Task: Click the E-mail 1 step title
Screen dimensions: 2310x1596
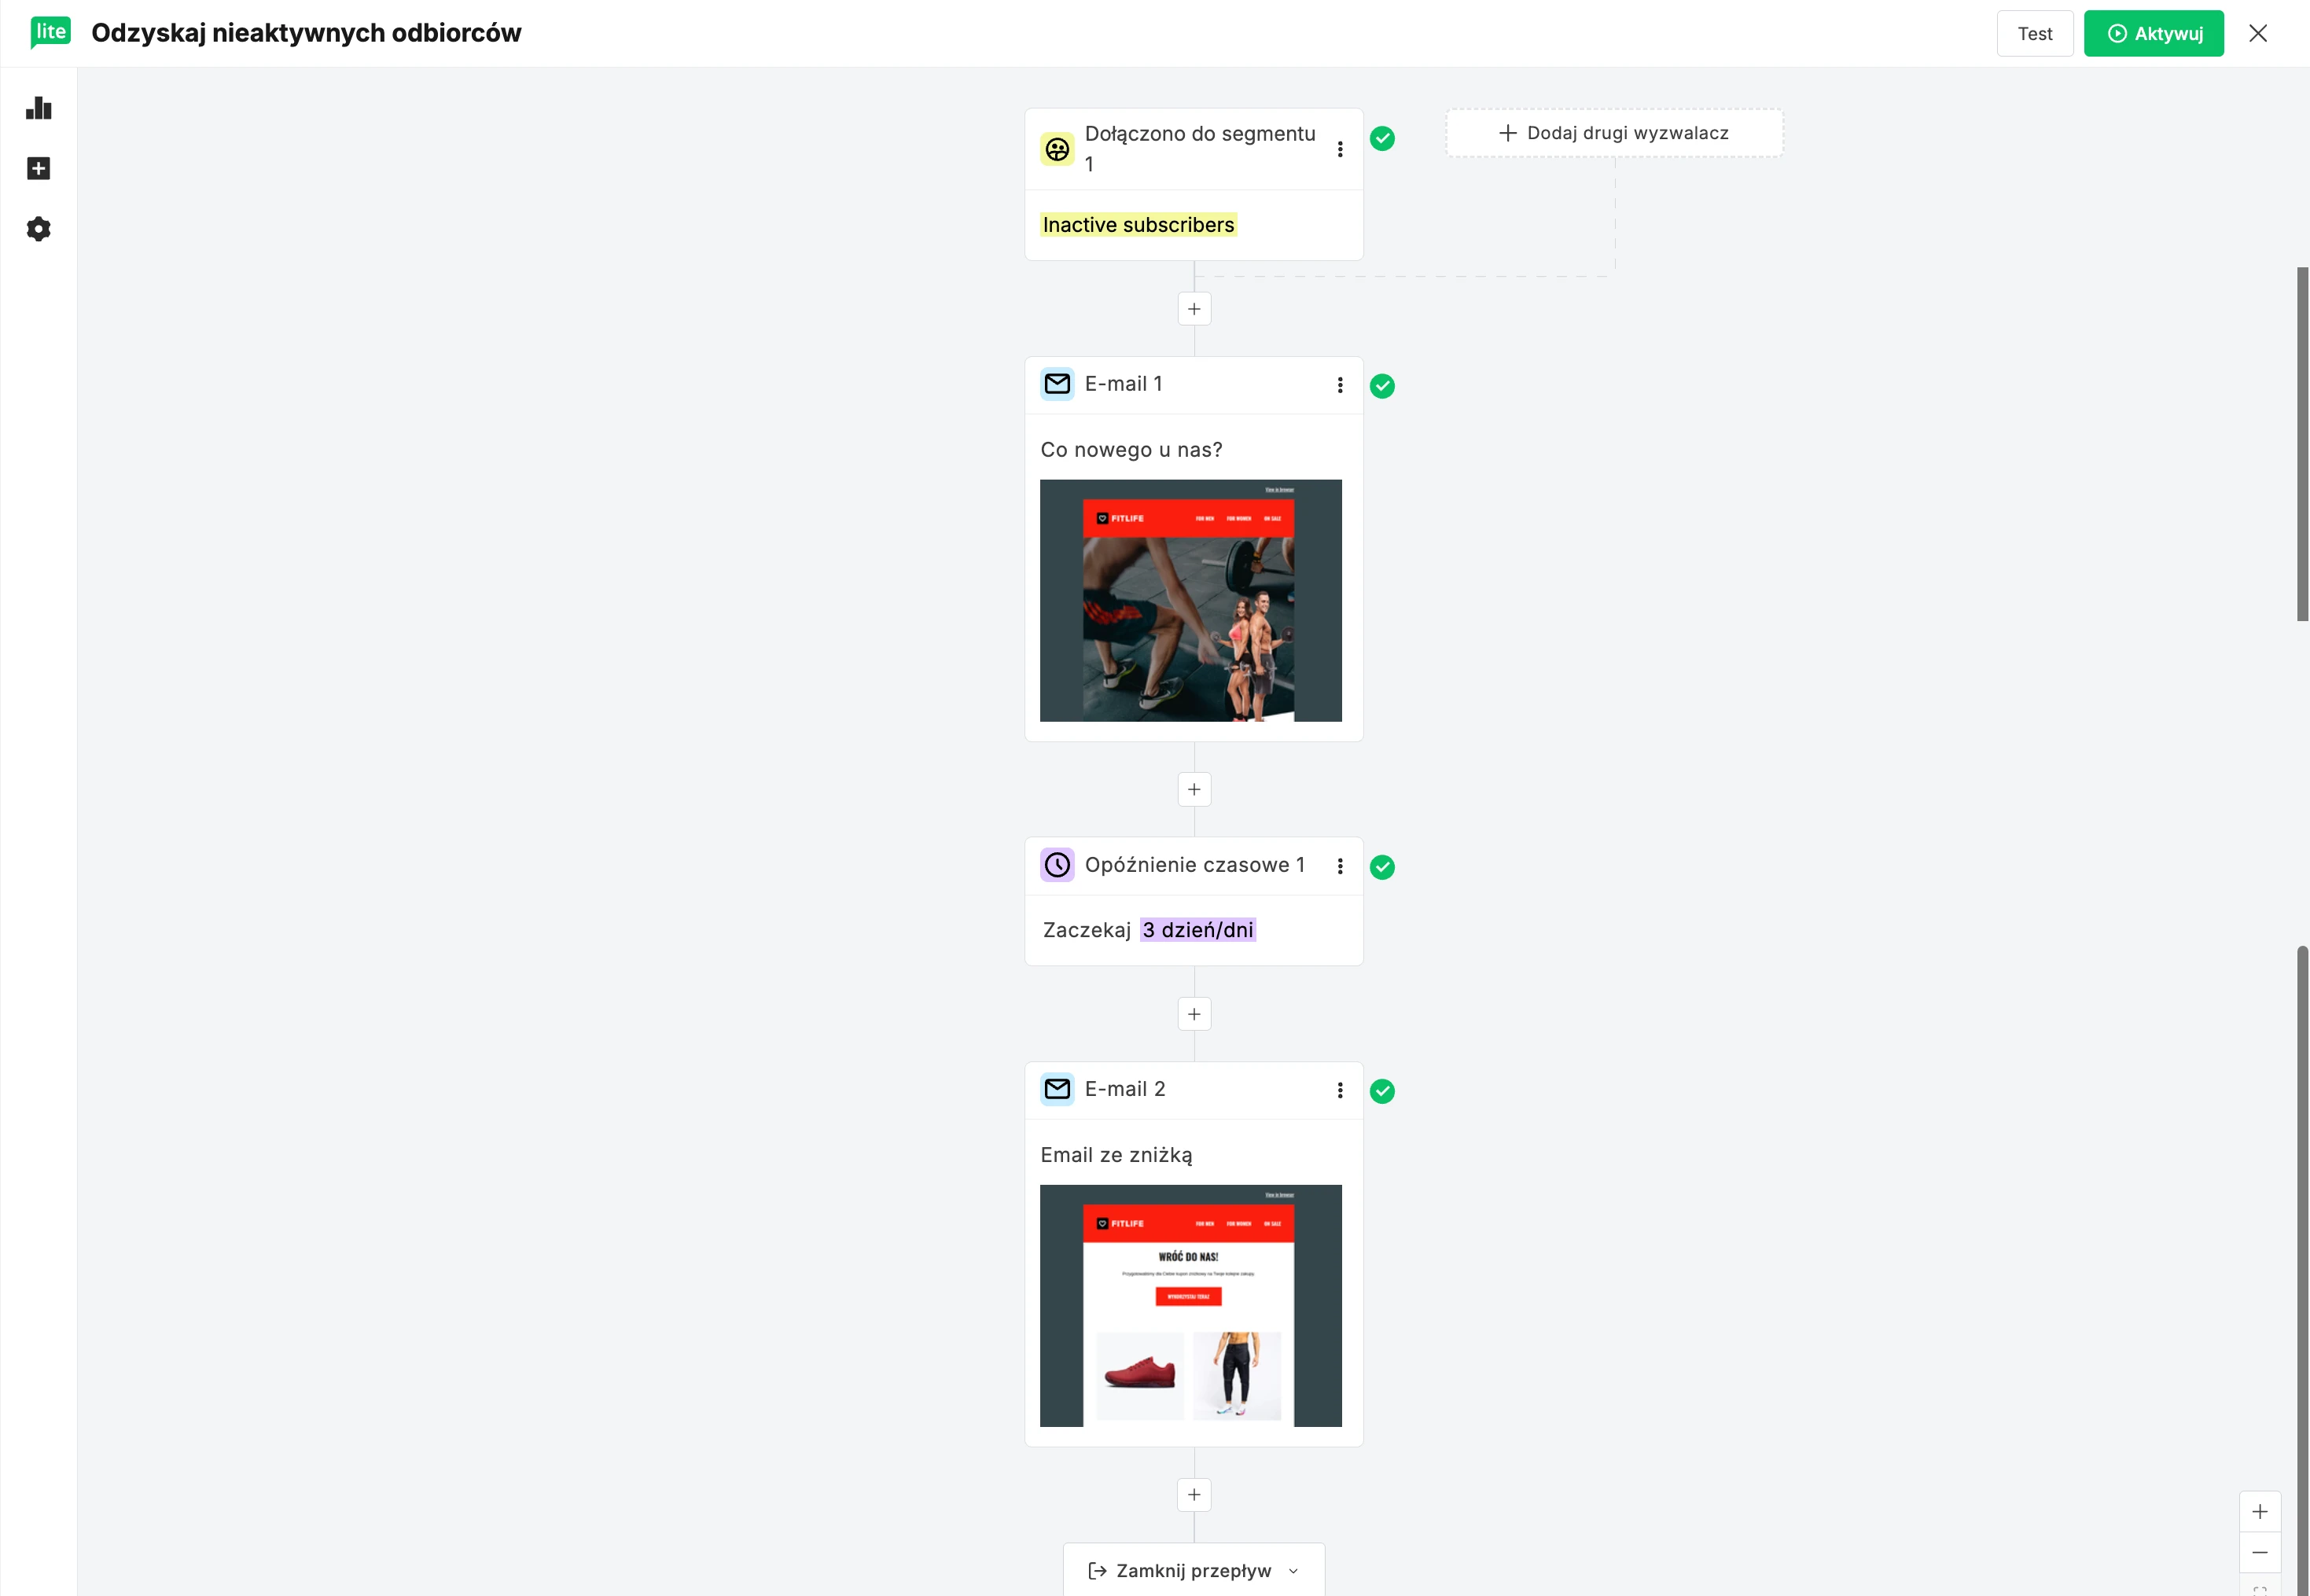Action: pos(1123,384)
